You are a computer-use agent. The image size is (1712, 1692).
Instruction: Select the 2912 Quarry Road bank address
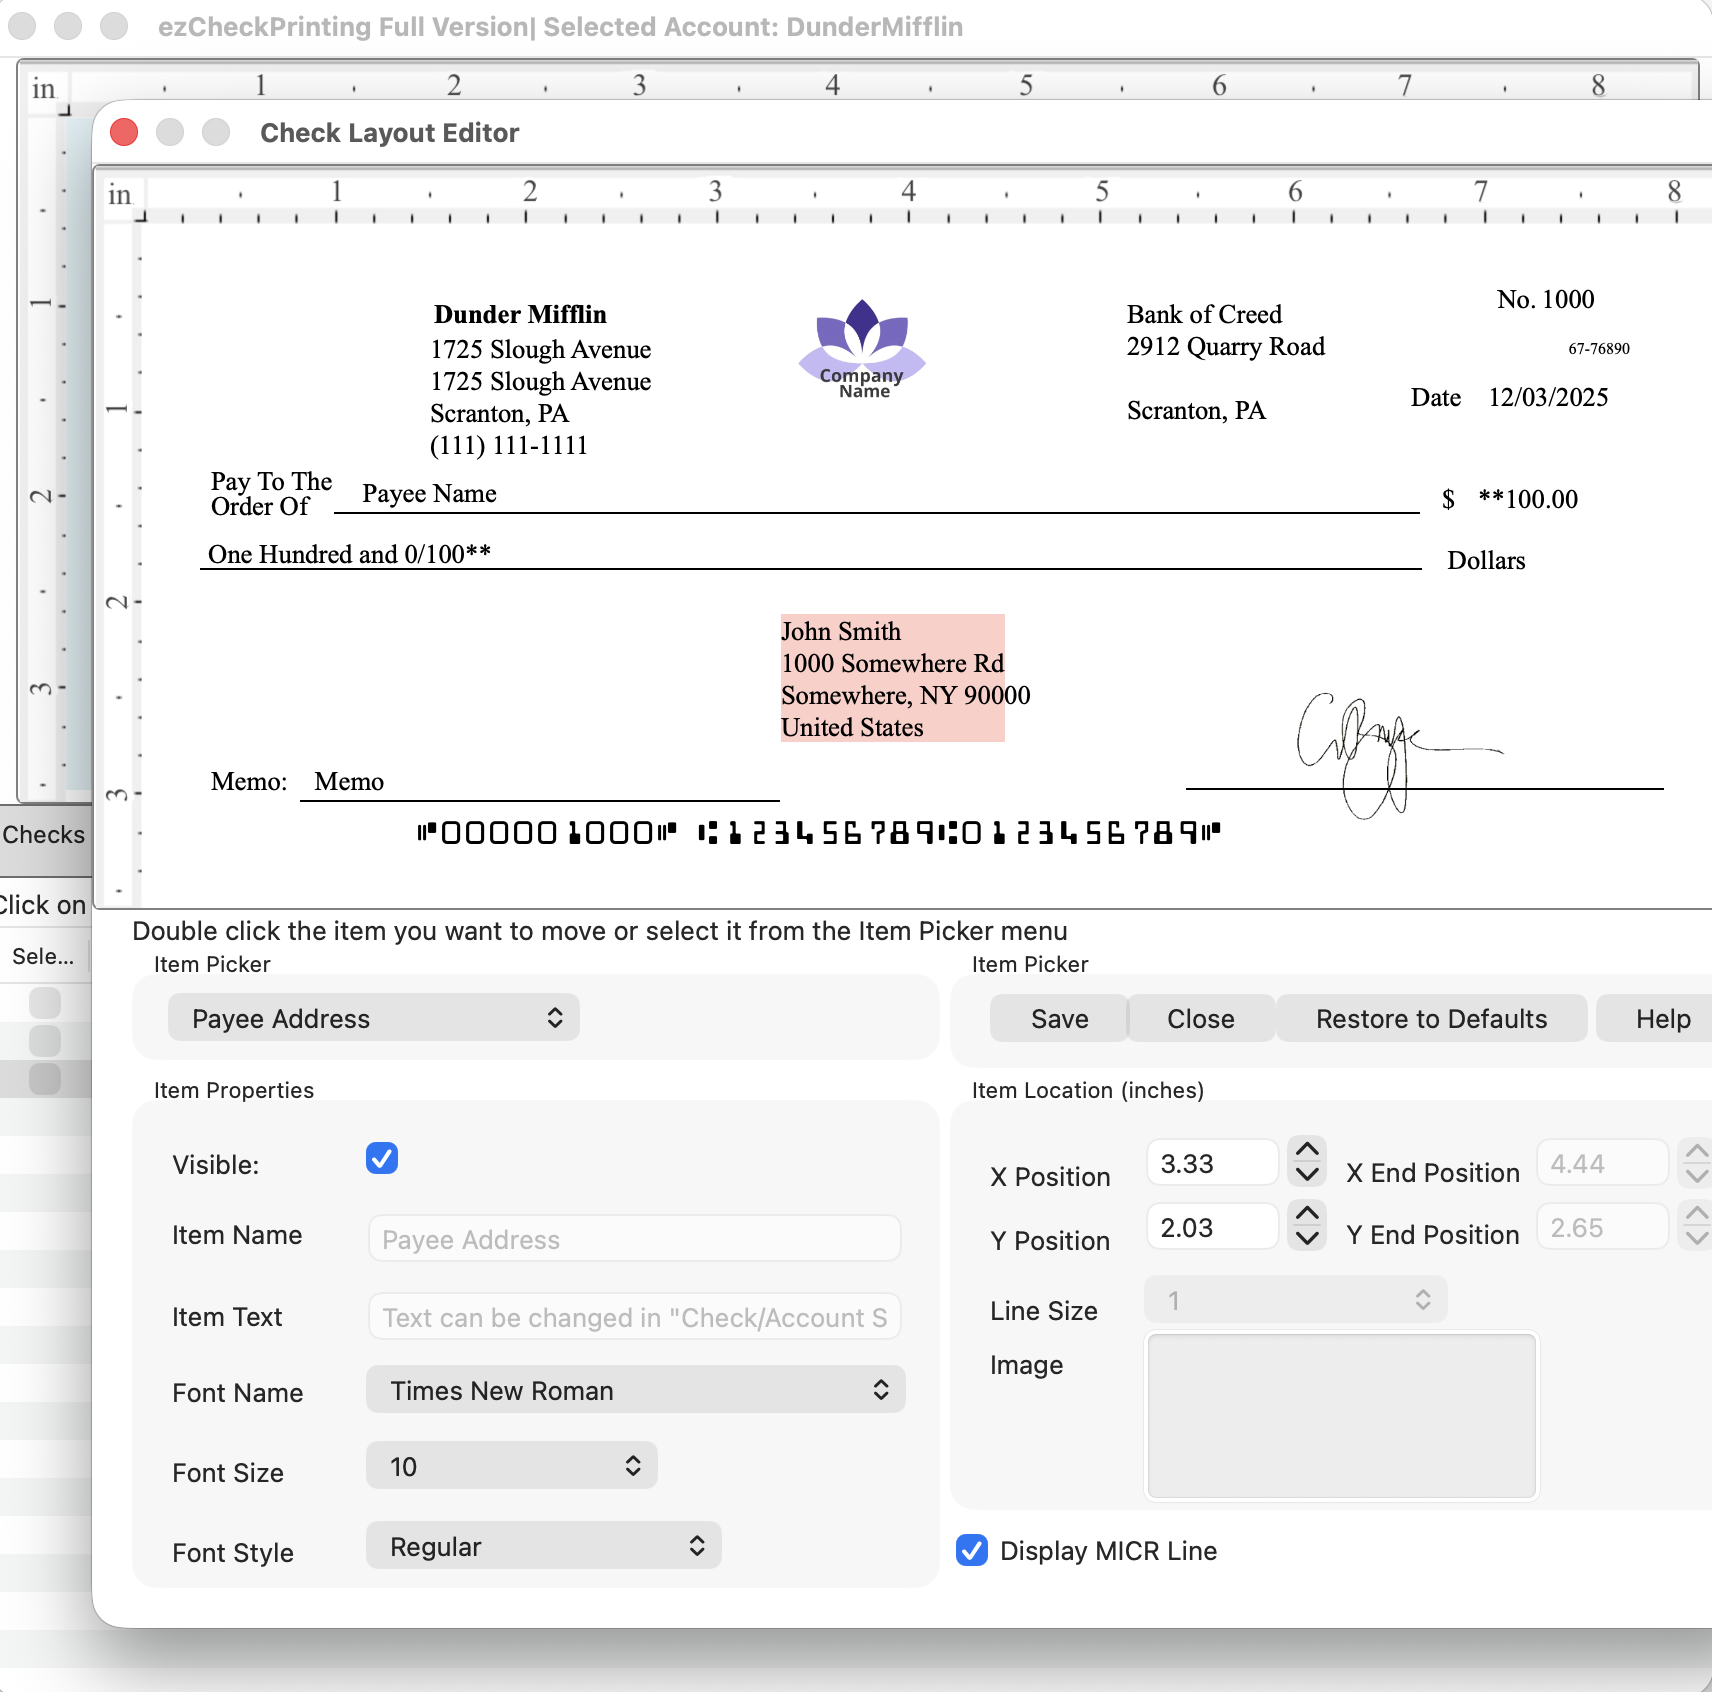1225,346
